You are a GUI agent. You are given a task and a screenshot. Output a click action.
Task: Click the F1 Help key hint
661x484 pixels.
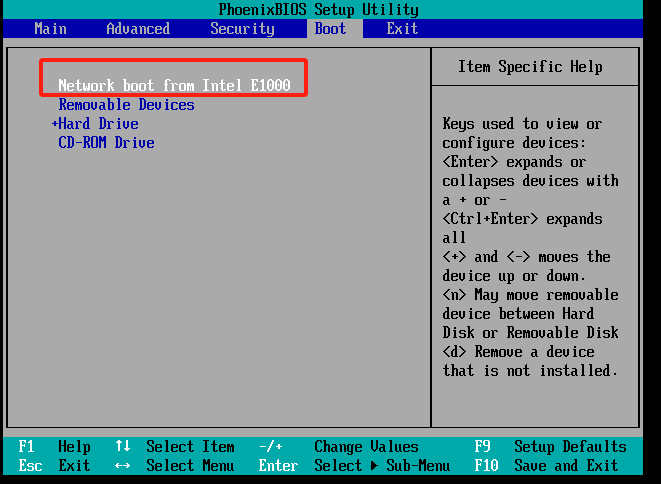[x=54, y=446]
